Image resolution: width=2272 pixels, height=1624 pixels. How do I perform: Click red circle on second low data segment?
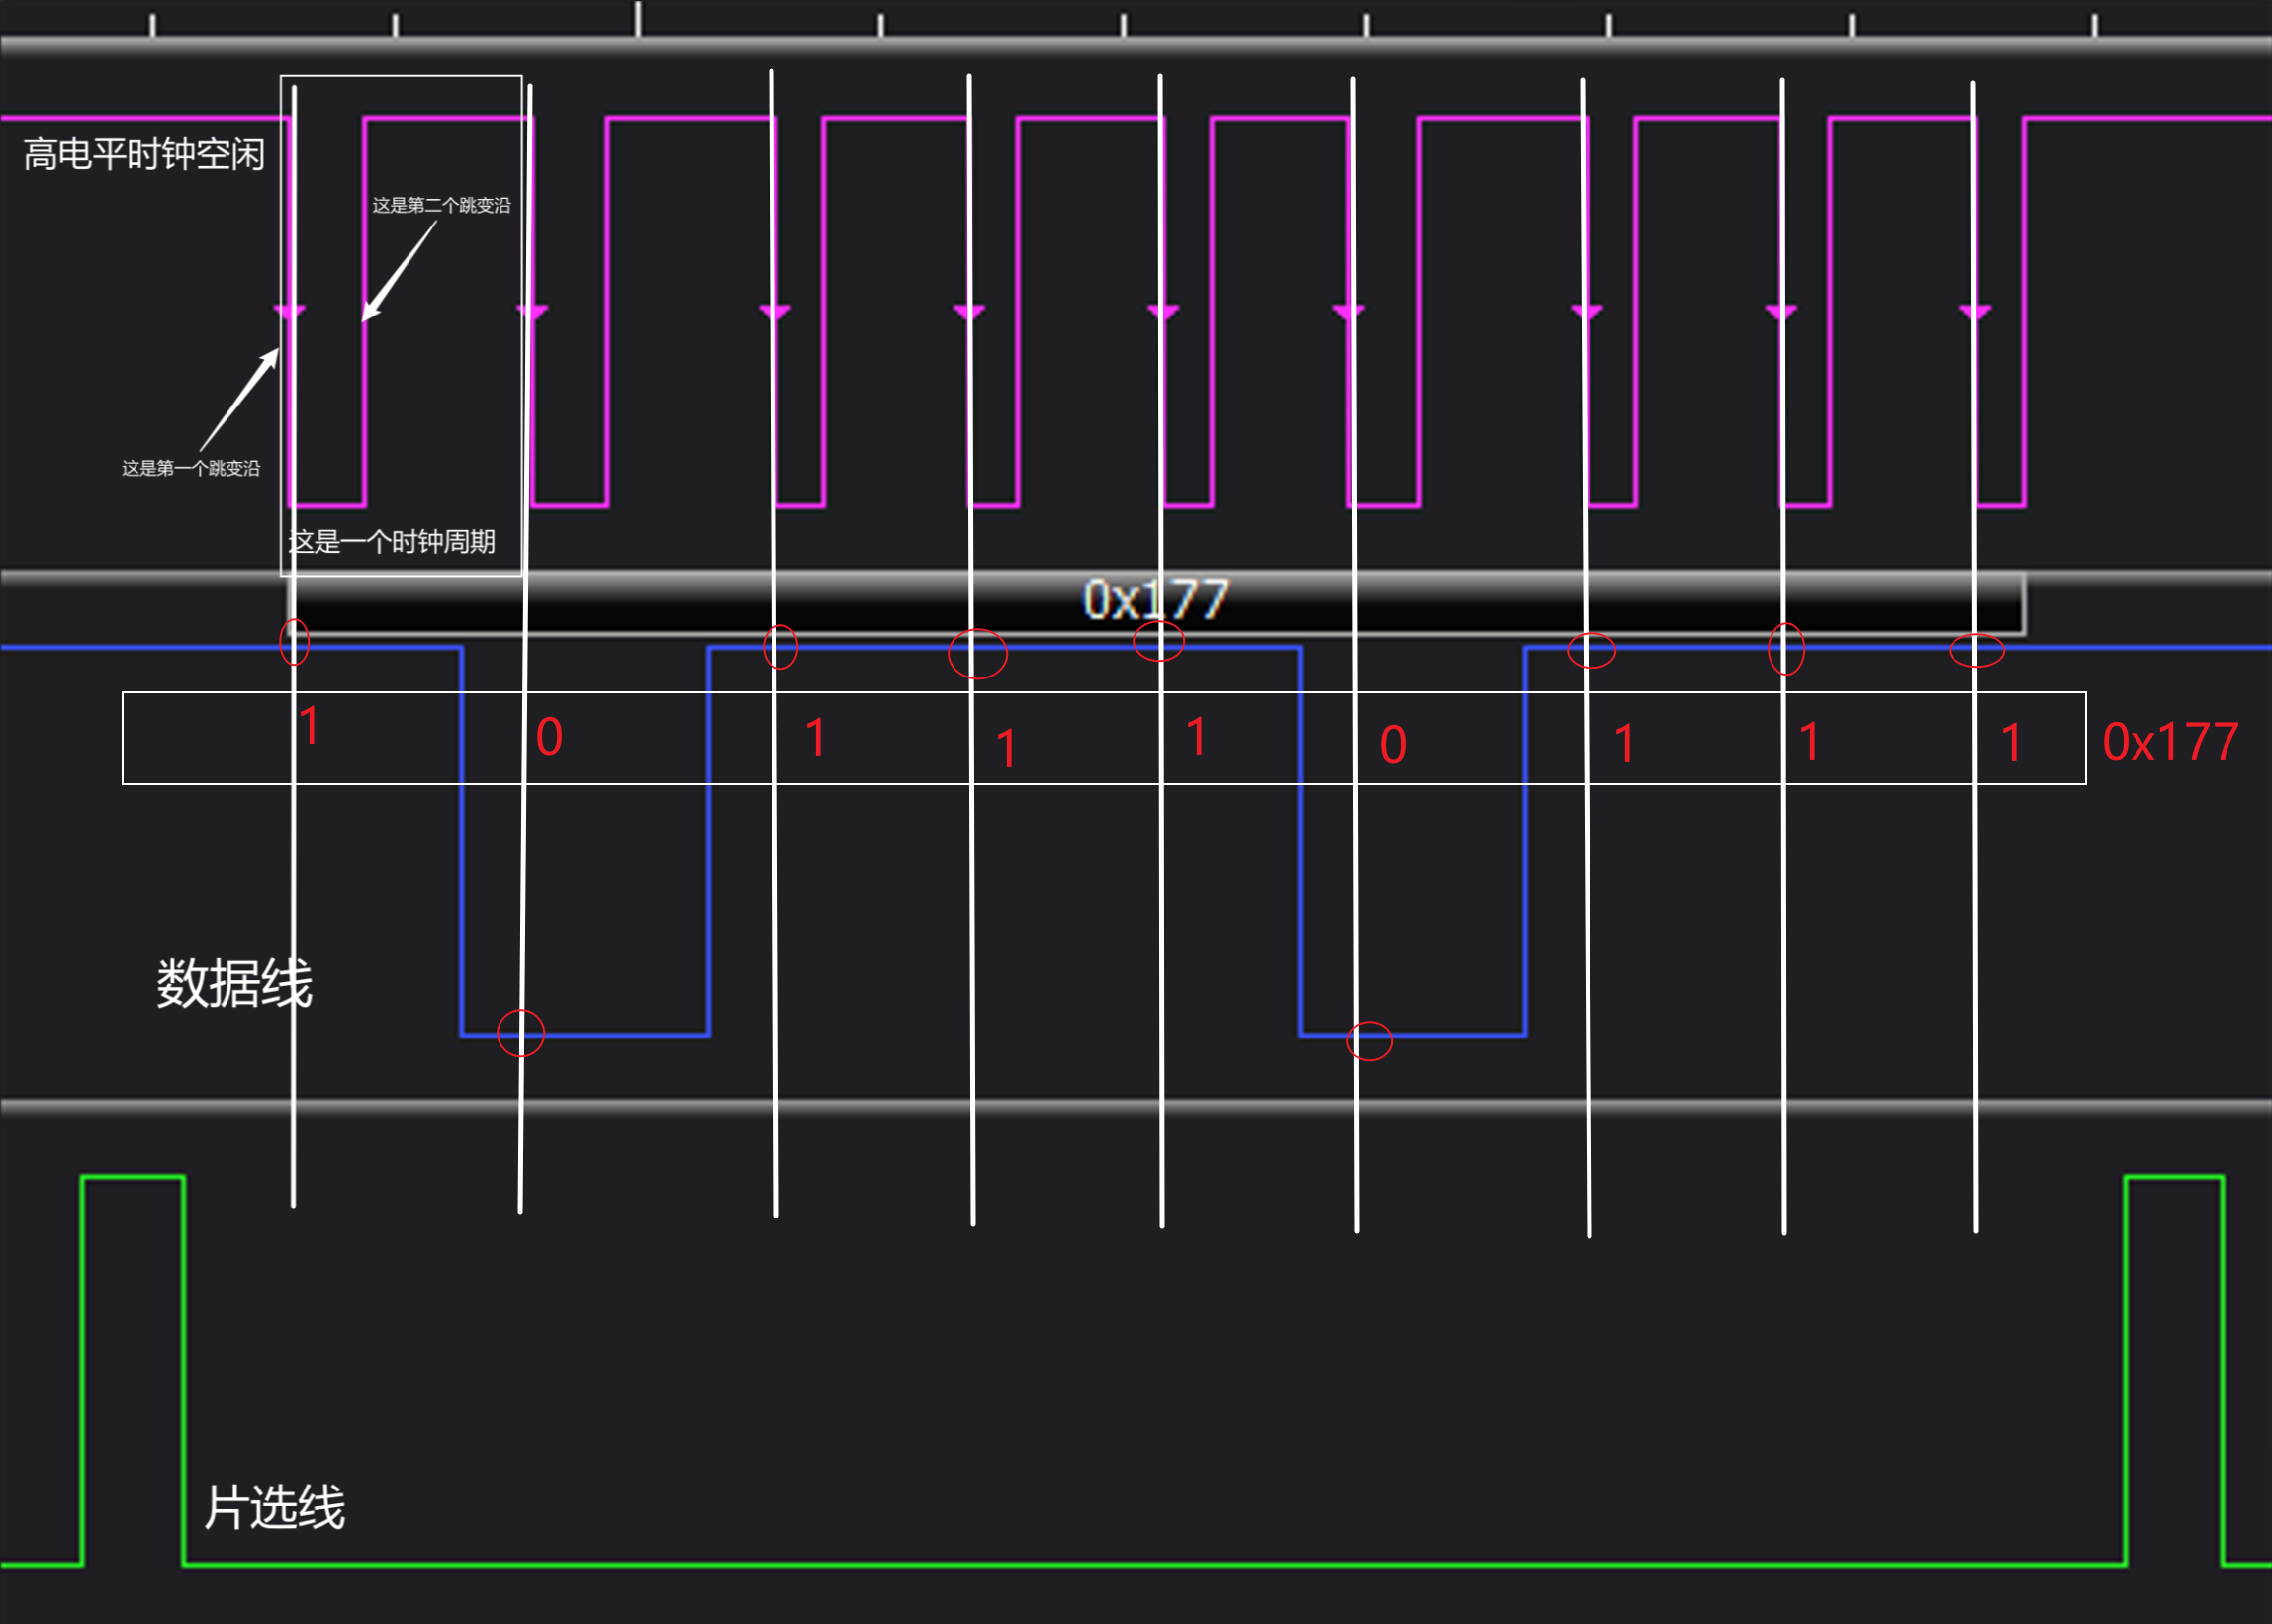pos(1369,1041)
